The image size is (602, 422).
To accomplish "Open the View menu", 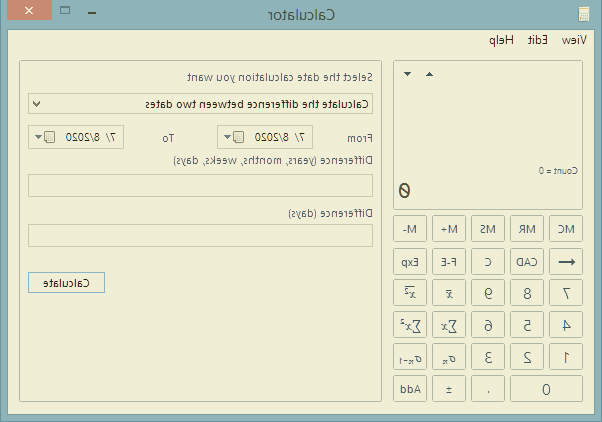I will click(574, 40).
